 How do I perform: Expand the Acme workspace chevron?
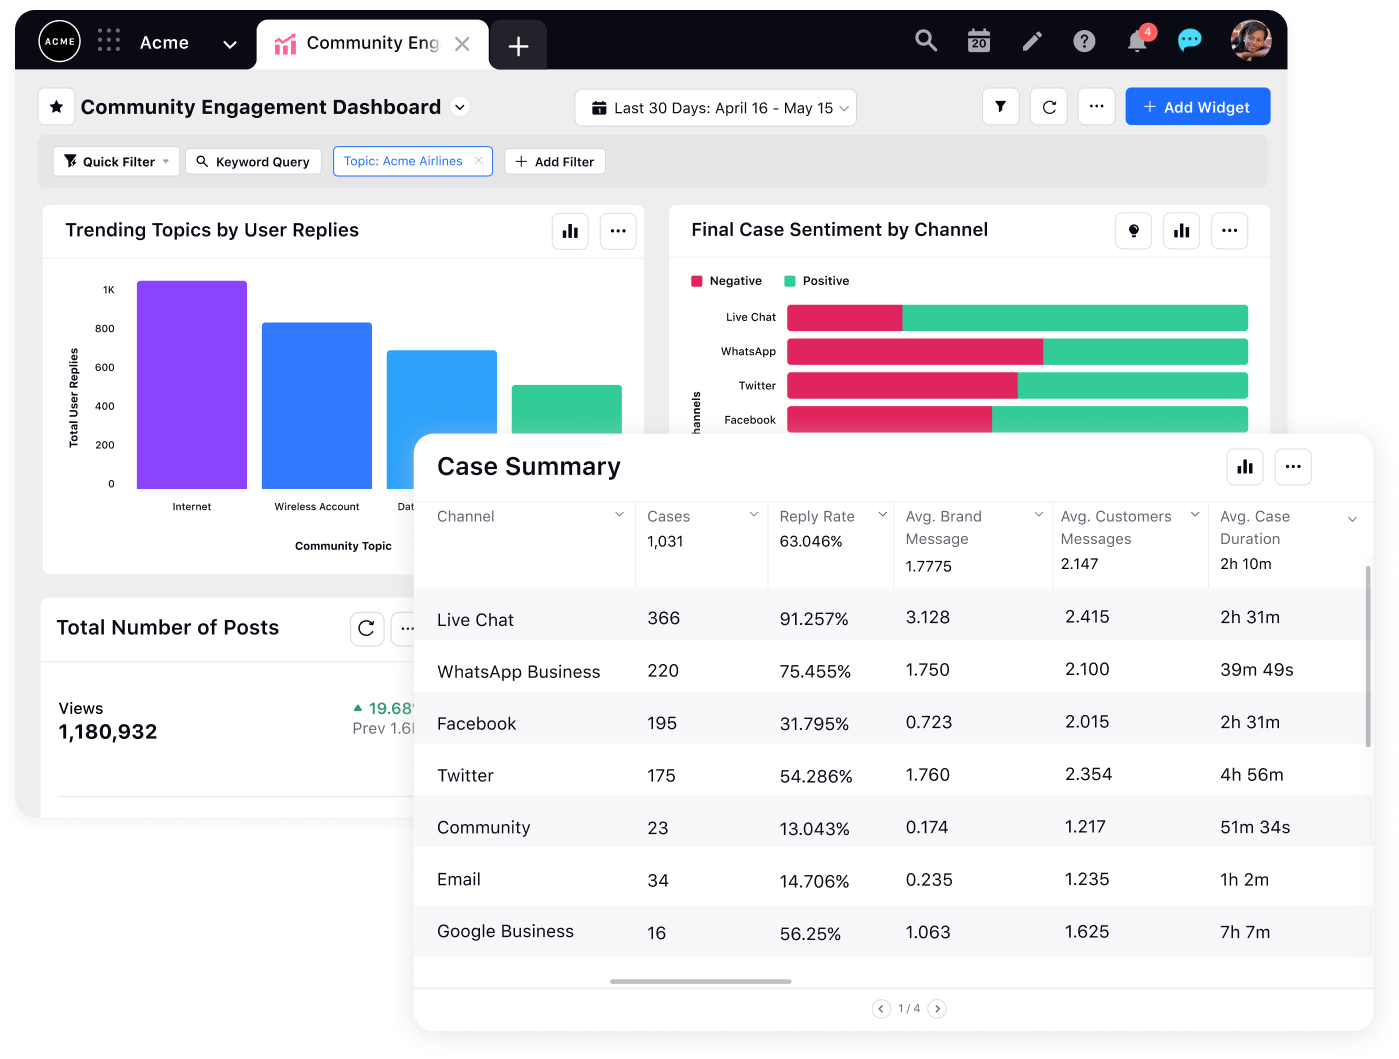230,44
